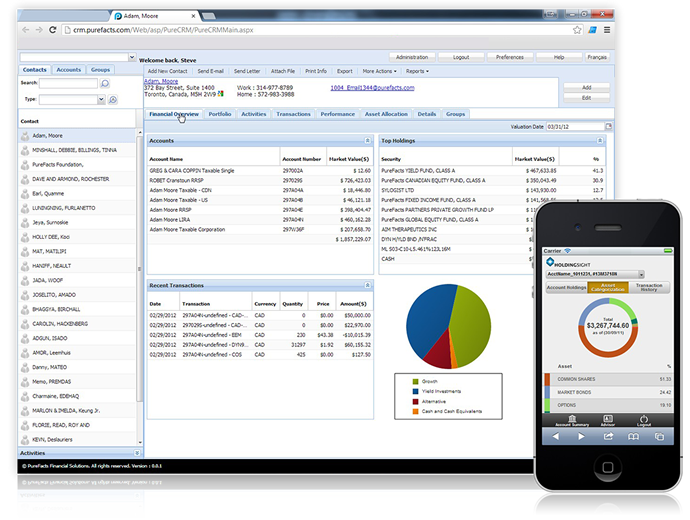Click the Growth green legend swatch
690x520 pixels.
point(415,381)
